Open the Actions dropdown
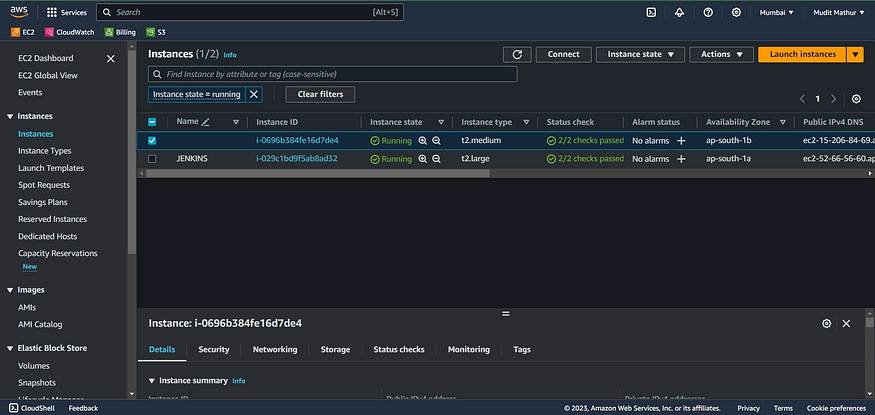This screenshot has width=875, height=415. point(723,54)
